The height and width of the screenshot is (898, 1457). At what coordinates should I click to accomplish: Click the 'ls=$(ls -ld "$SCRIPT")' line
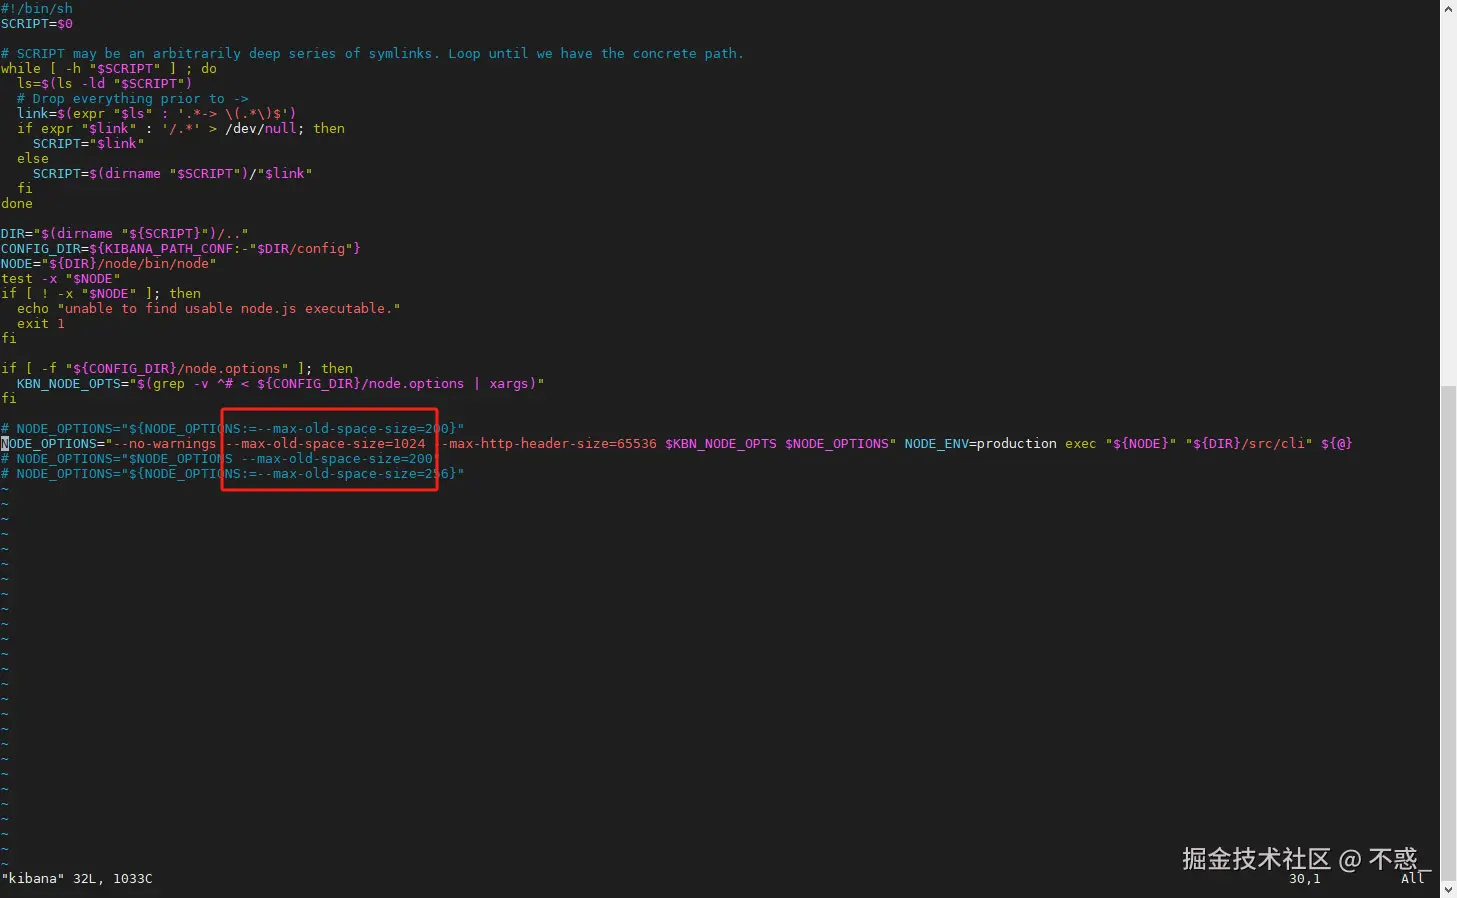(x=104, y=83)
